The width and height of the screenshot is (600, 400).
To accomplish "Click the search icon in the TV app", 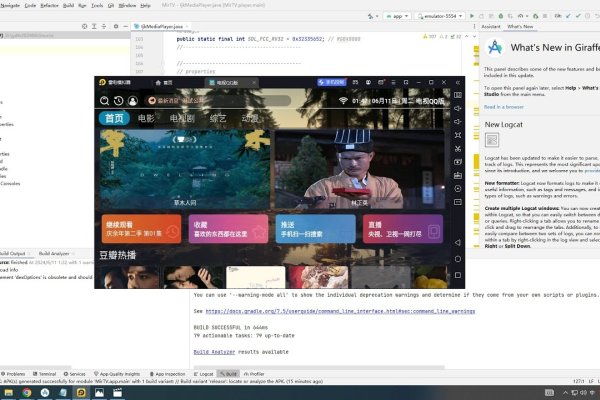I will click(x=104, y=101).
